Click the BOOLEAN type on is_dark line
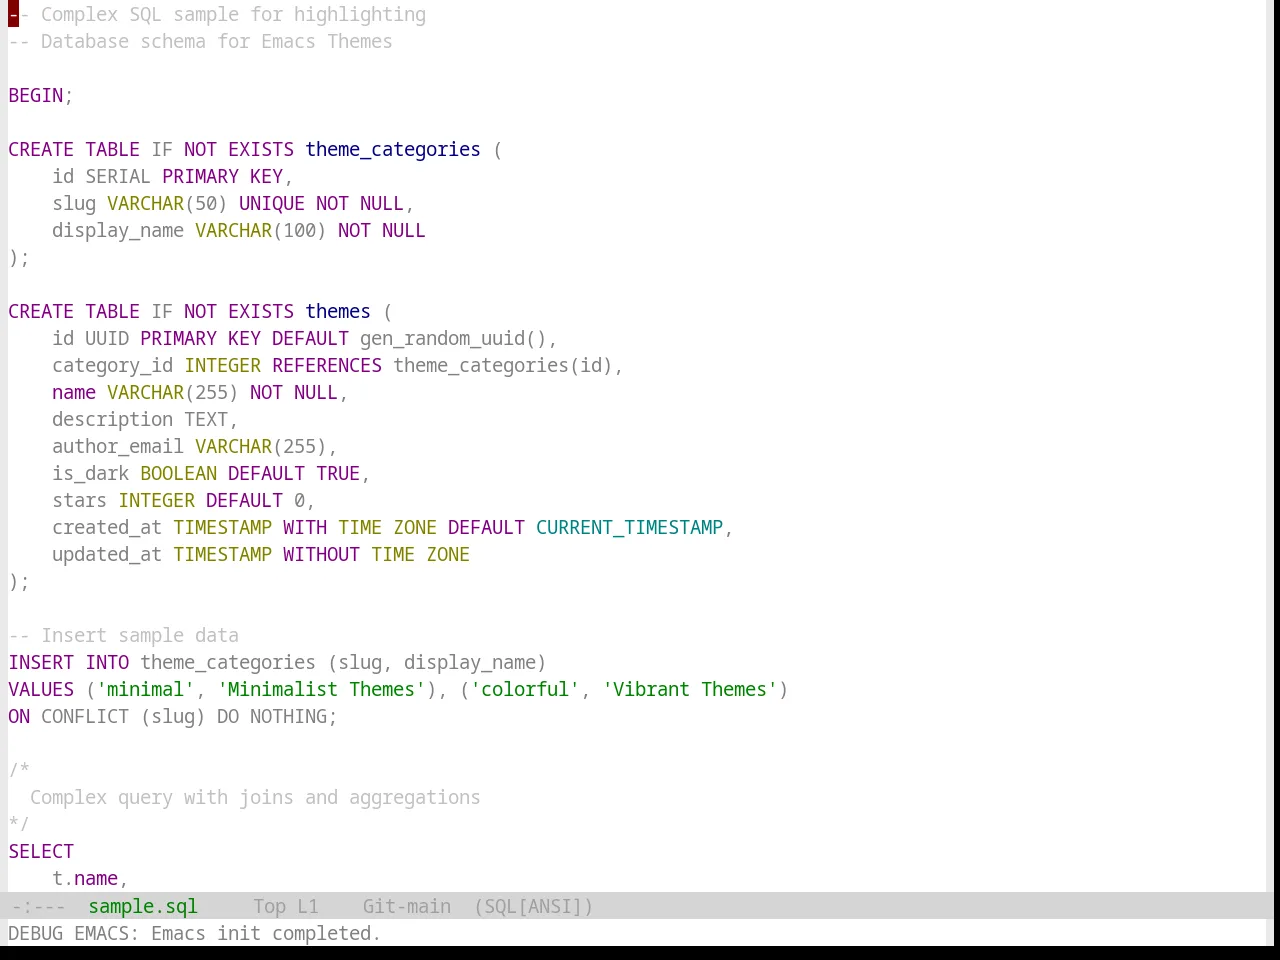 coord(178,473)
